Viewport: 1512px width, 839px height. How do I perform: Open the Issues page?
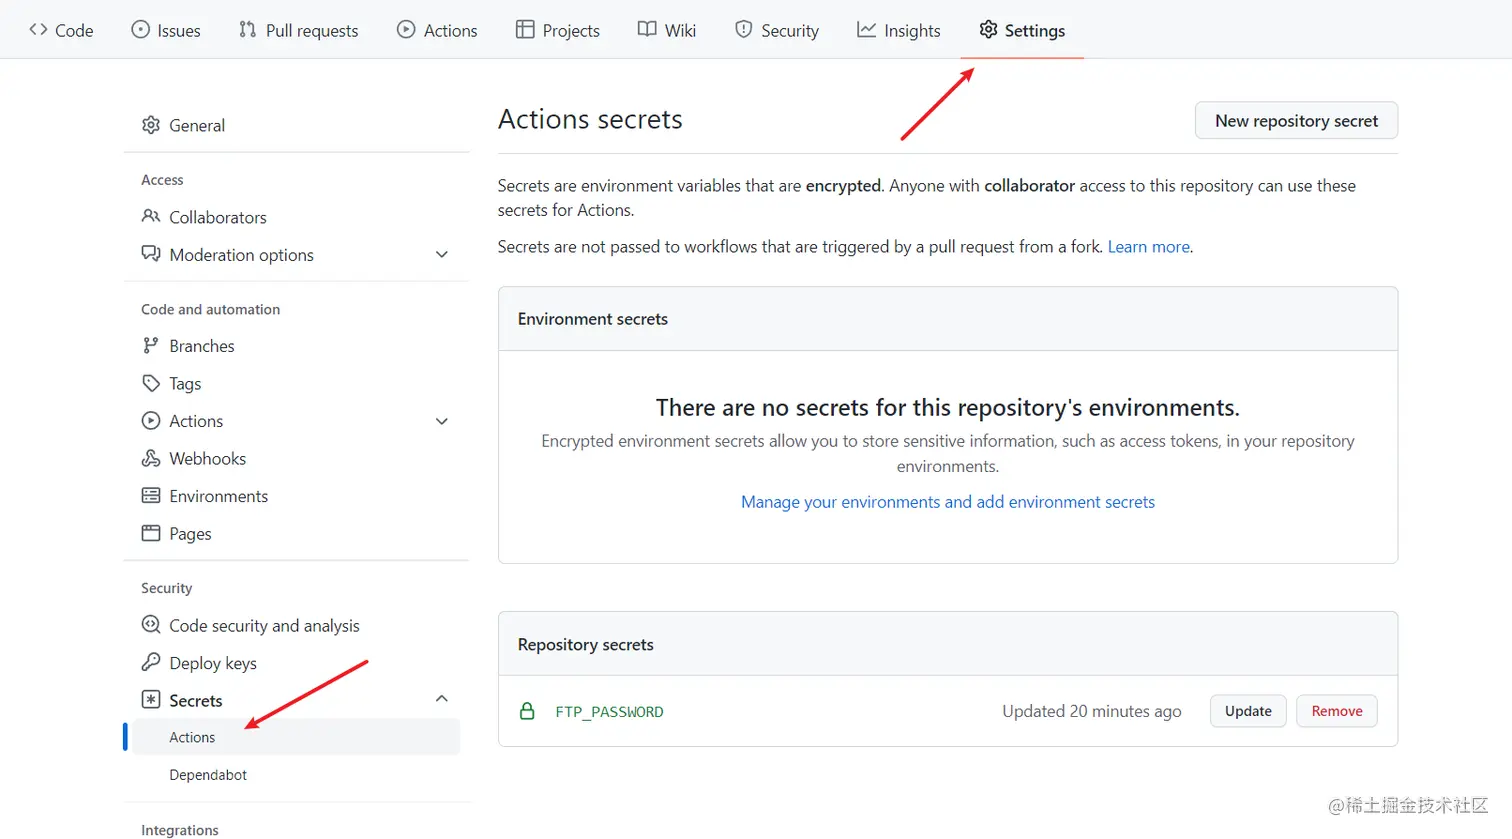click(x=166, y=30)
